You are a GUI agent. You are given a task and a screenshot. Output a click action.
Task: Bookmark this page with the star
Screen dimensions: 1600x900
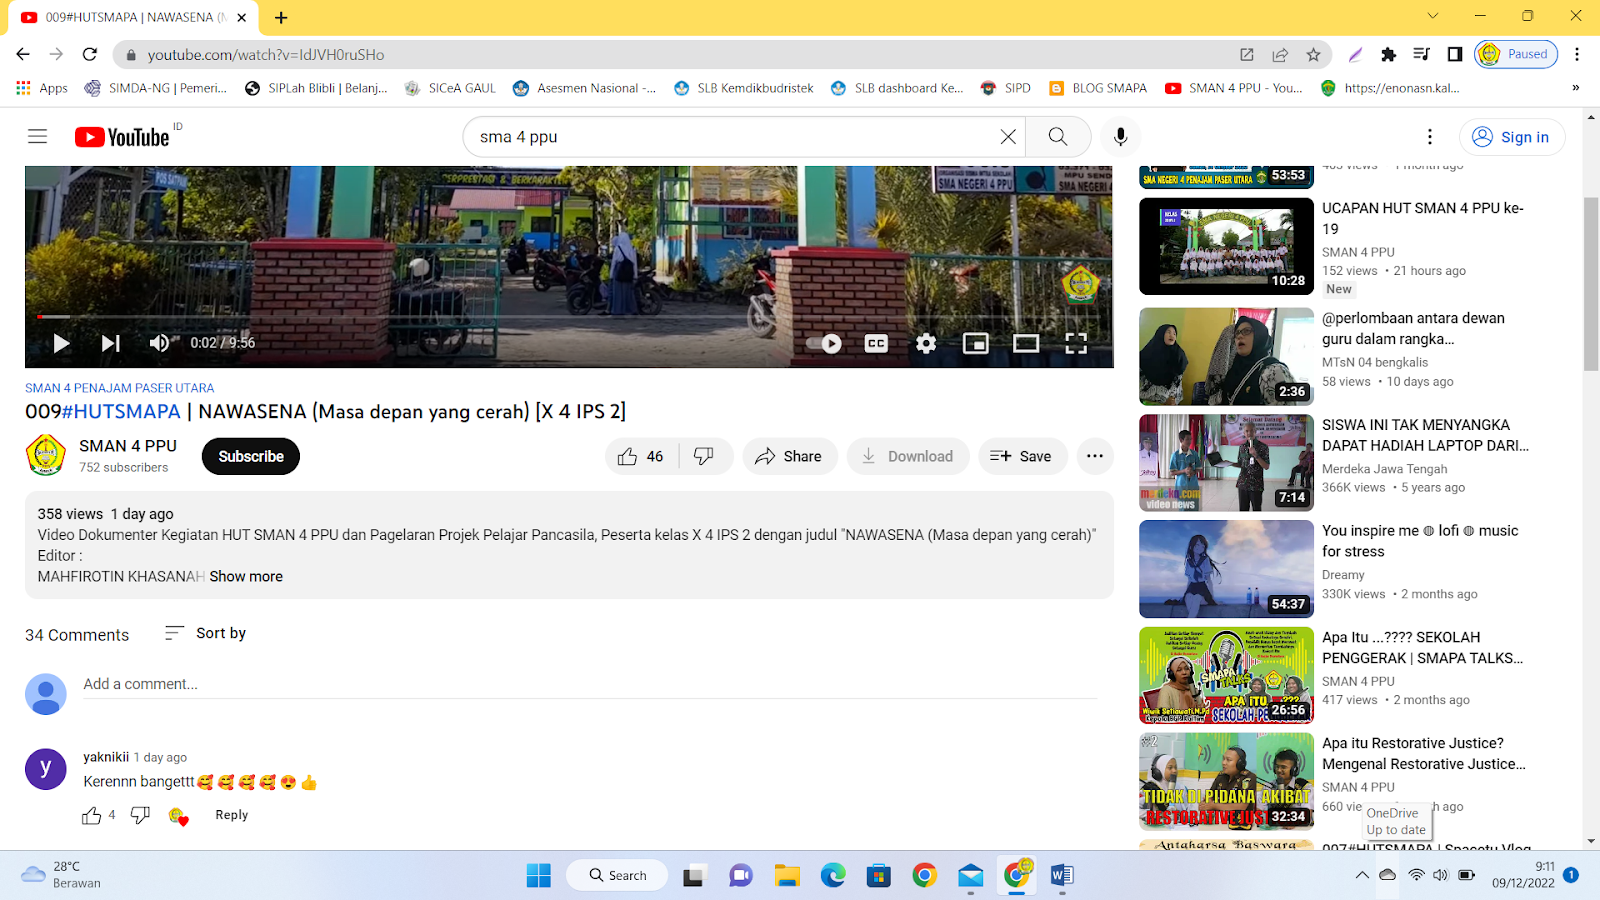(x=1313, y=54)
